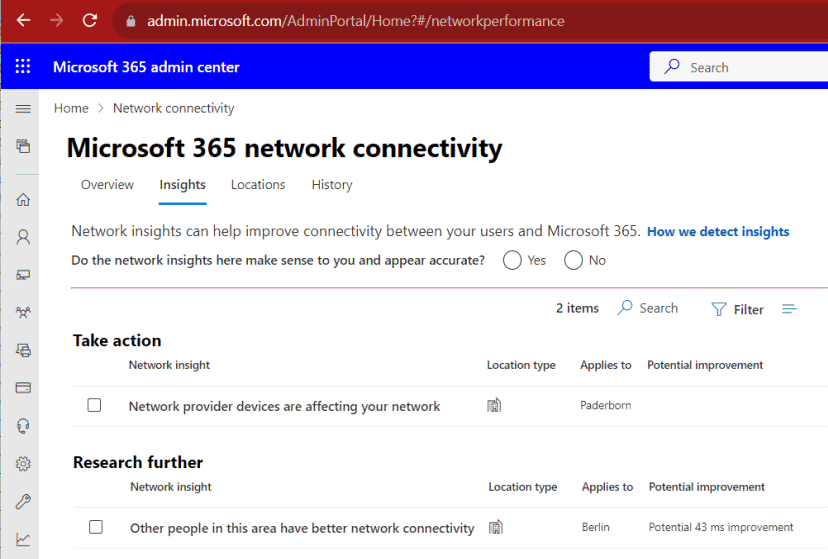Collapse the navigation menu hamburger icon

pyautogui.click(x=23, y=109)
